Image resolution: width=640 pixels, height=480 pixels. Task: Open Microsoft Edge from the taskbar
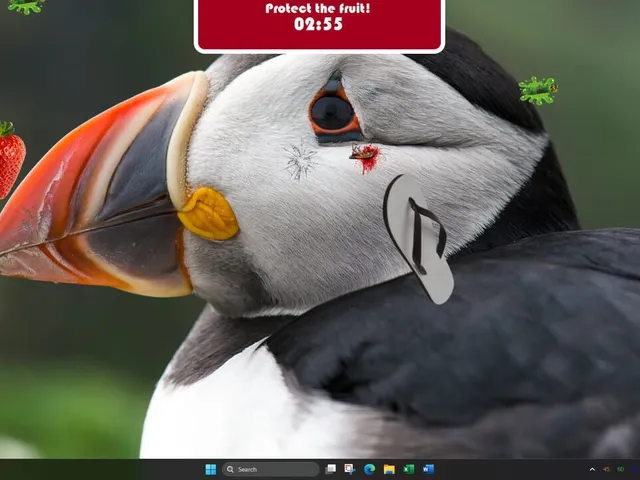pos(369,469)
